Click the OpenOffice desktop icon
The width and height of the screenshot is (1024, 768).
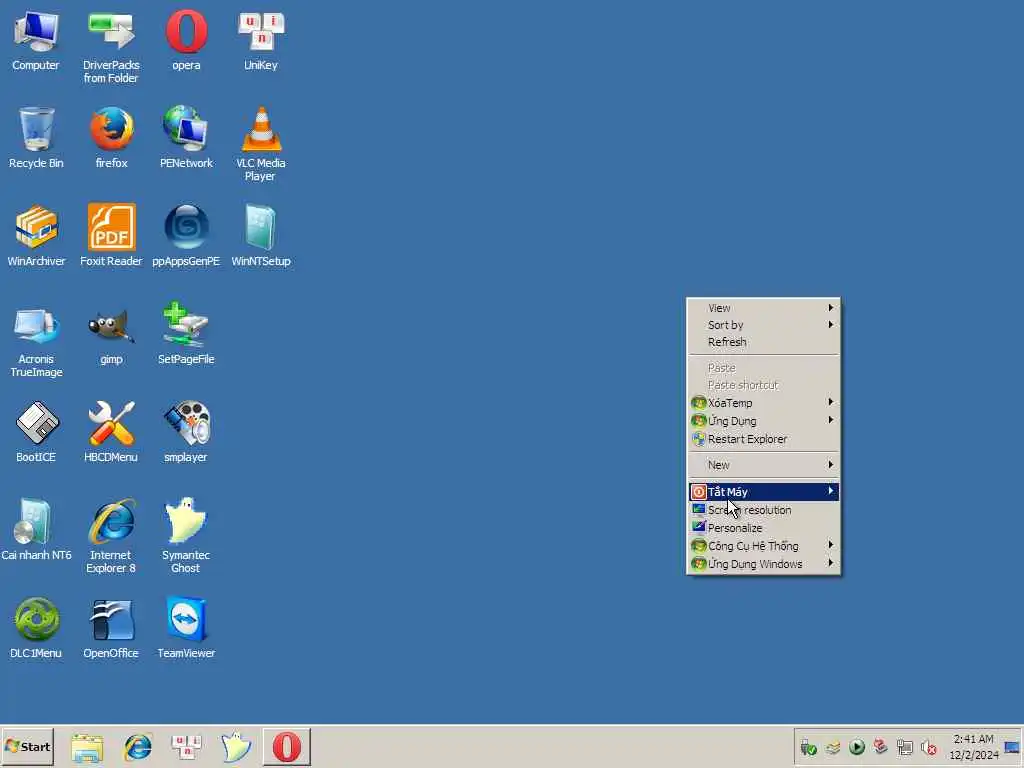111,628
